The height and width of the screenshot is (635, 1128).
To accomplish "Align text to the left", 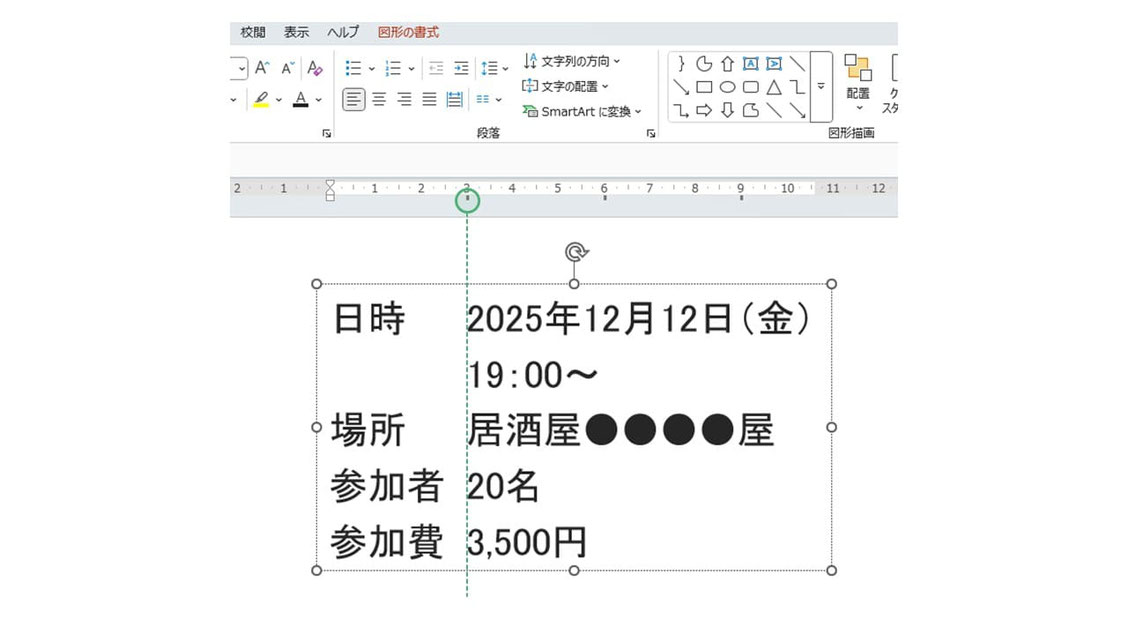I will coord(353,99).
